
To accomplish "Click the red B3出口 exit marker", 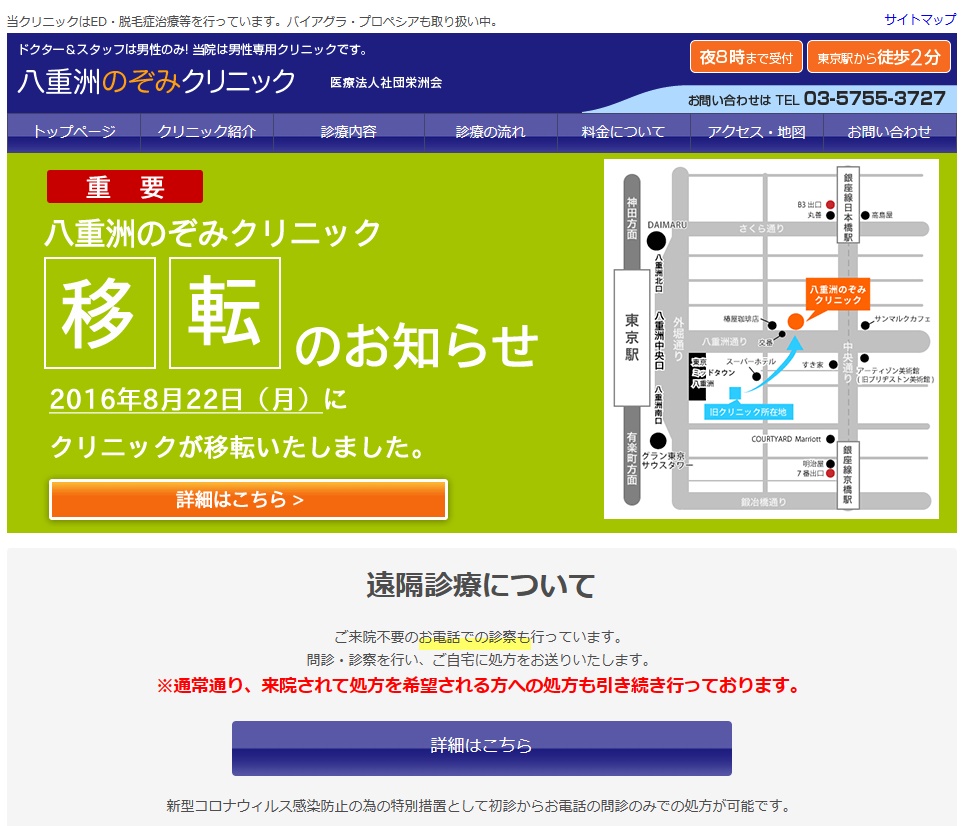I will click(830, 204).
